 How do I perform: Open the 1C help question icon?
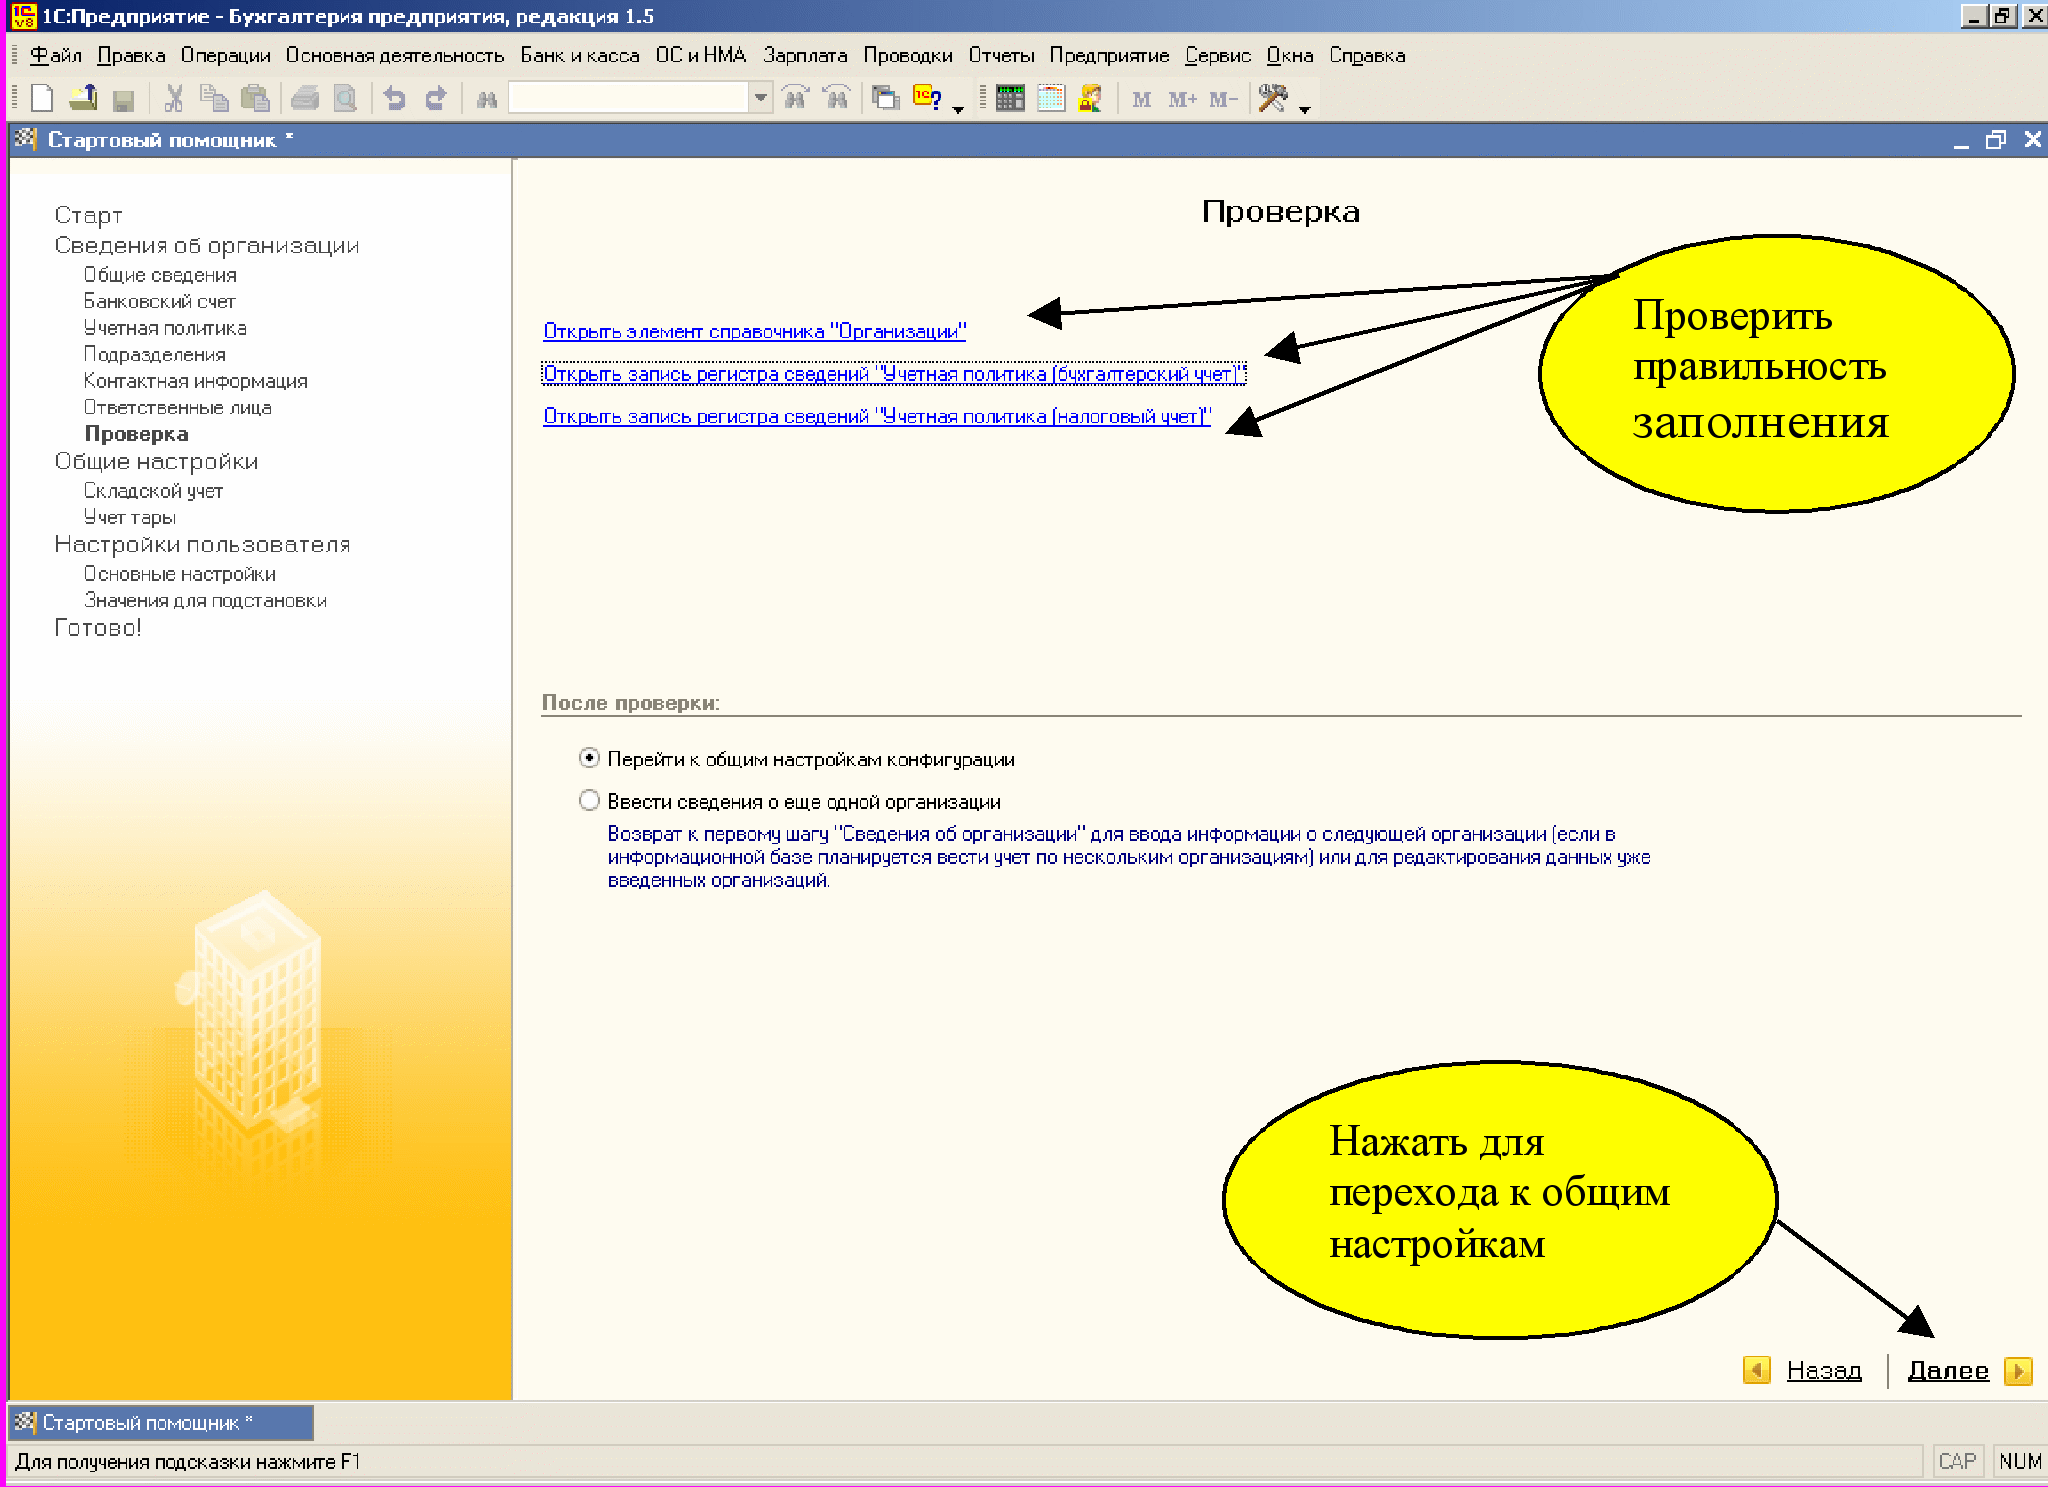coord(927,98)
